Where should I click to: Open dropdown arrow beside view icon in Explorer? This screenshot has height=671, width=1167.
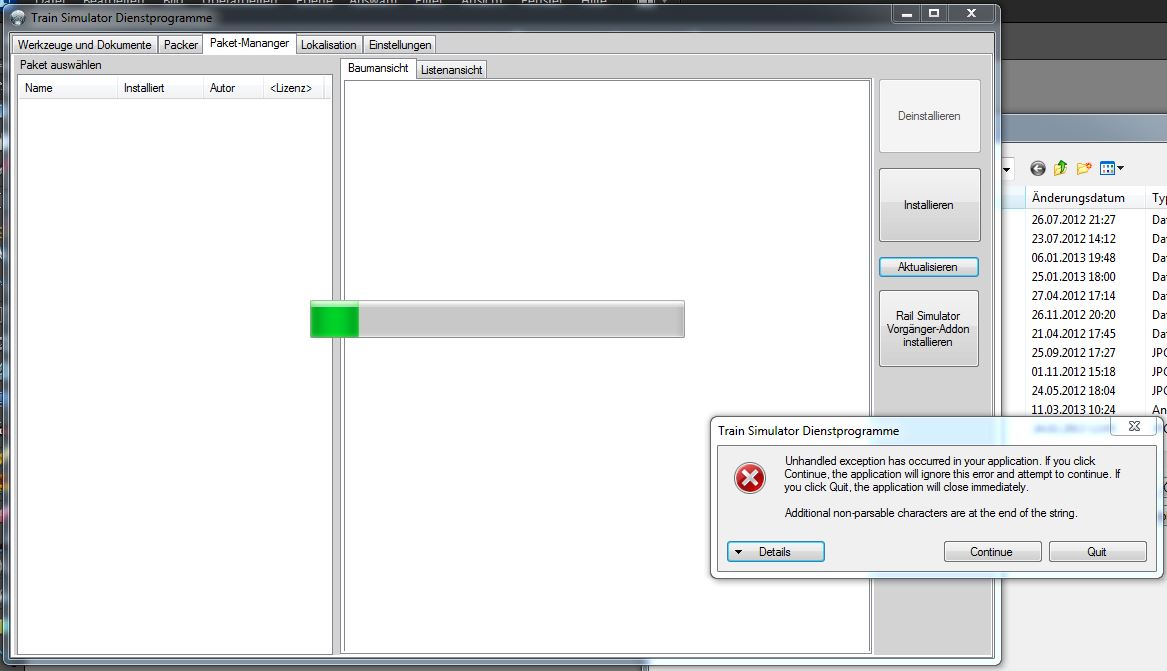[x=1120, y=169]
